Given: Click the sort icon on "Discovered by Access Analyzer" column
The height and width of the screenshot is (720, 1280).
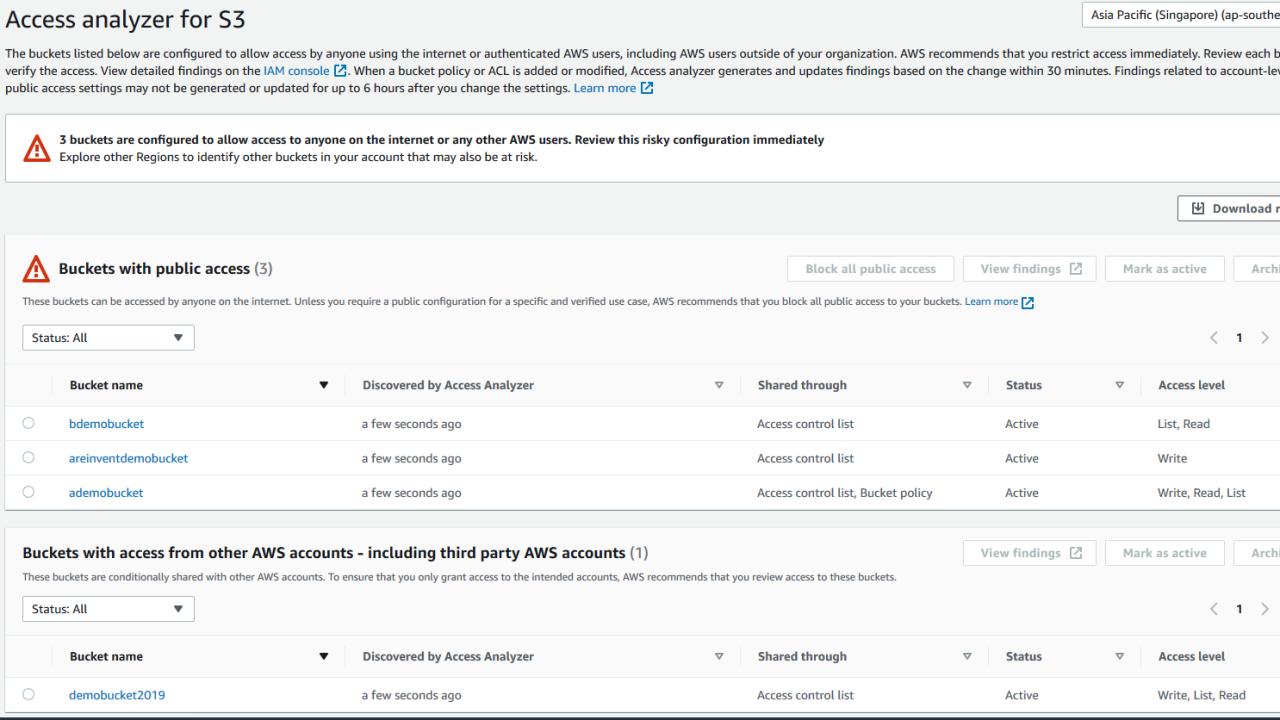Looking at the screenshot, I should (x=717, y=385).
